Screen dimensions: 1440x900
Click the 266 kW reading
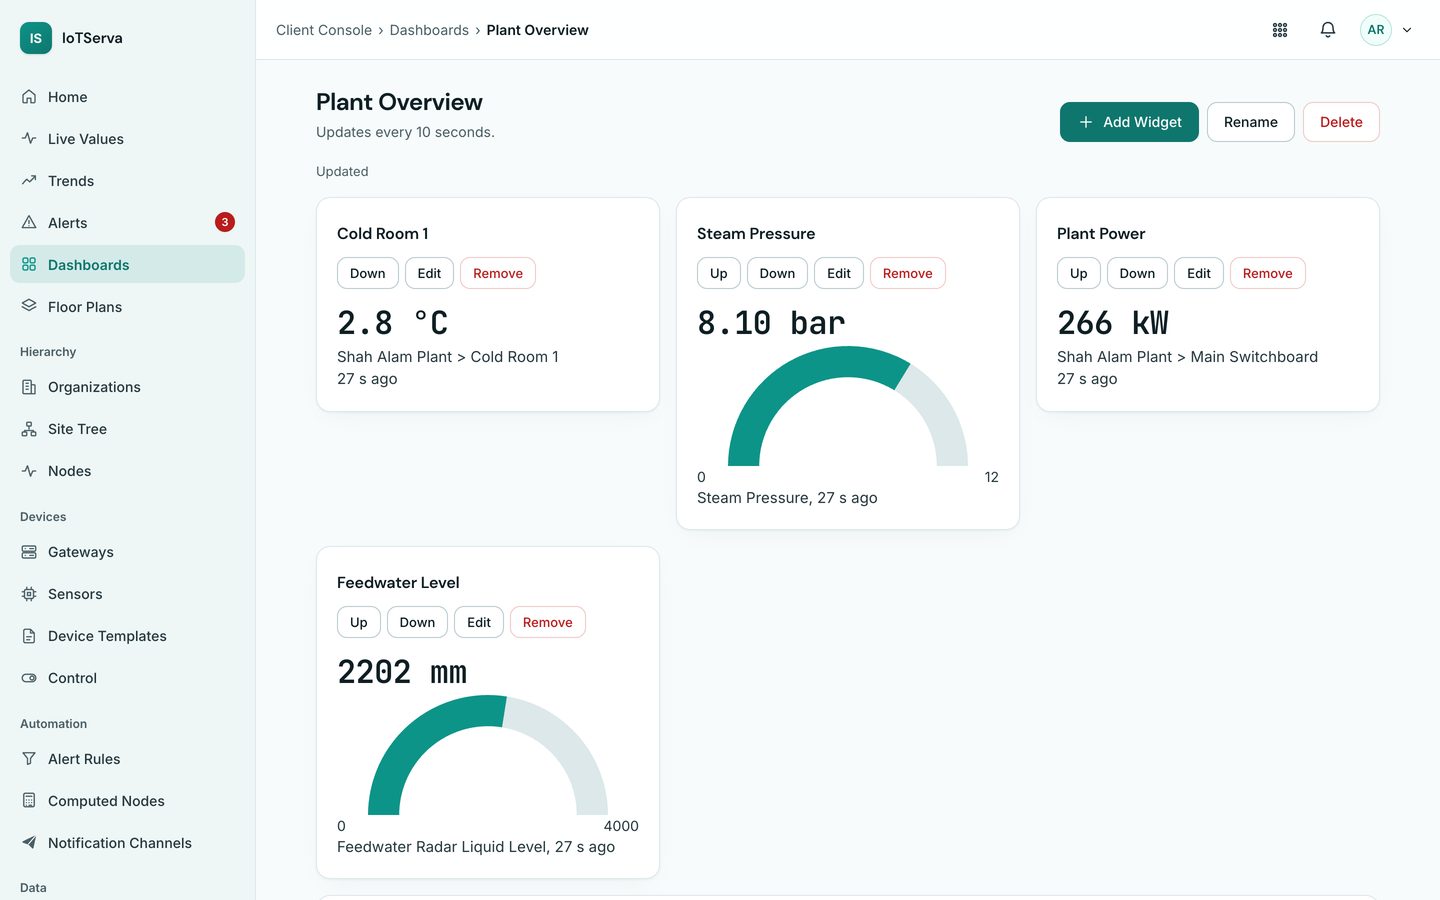coord(1113,323)
